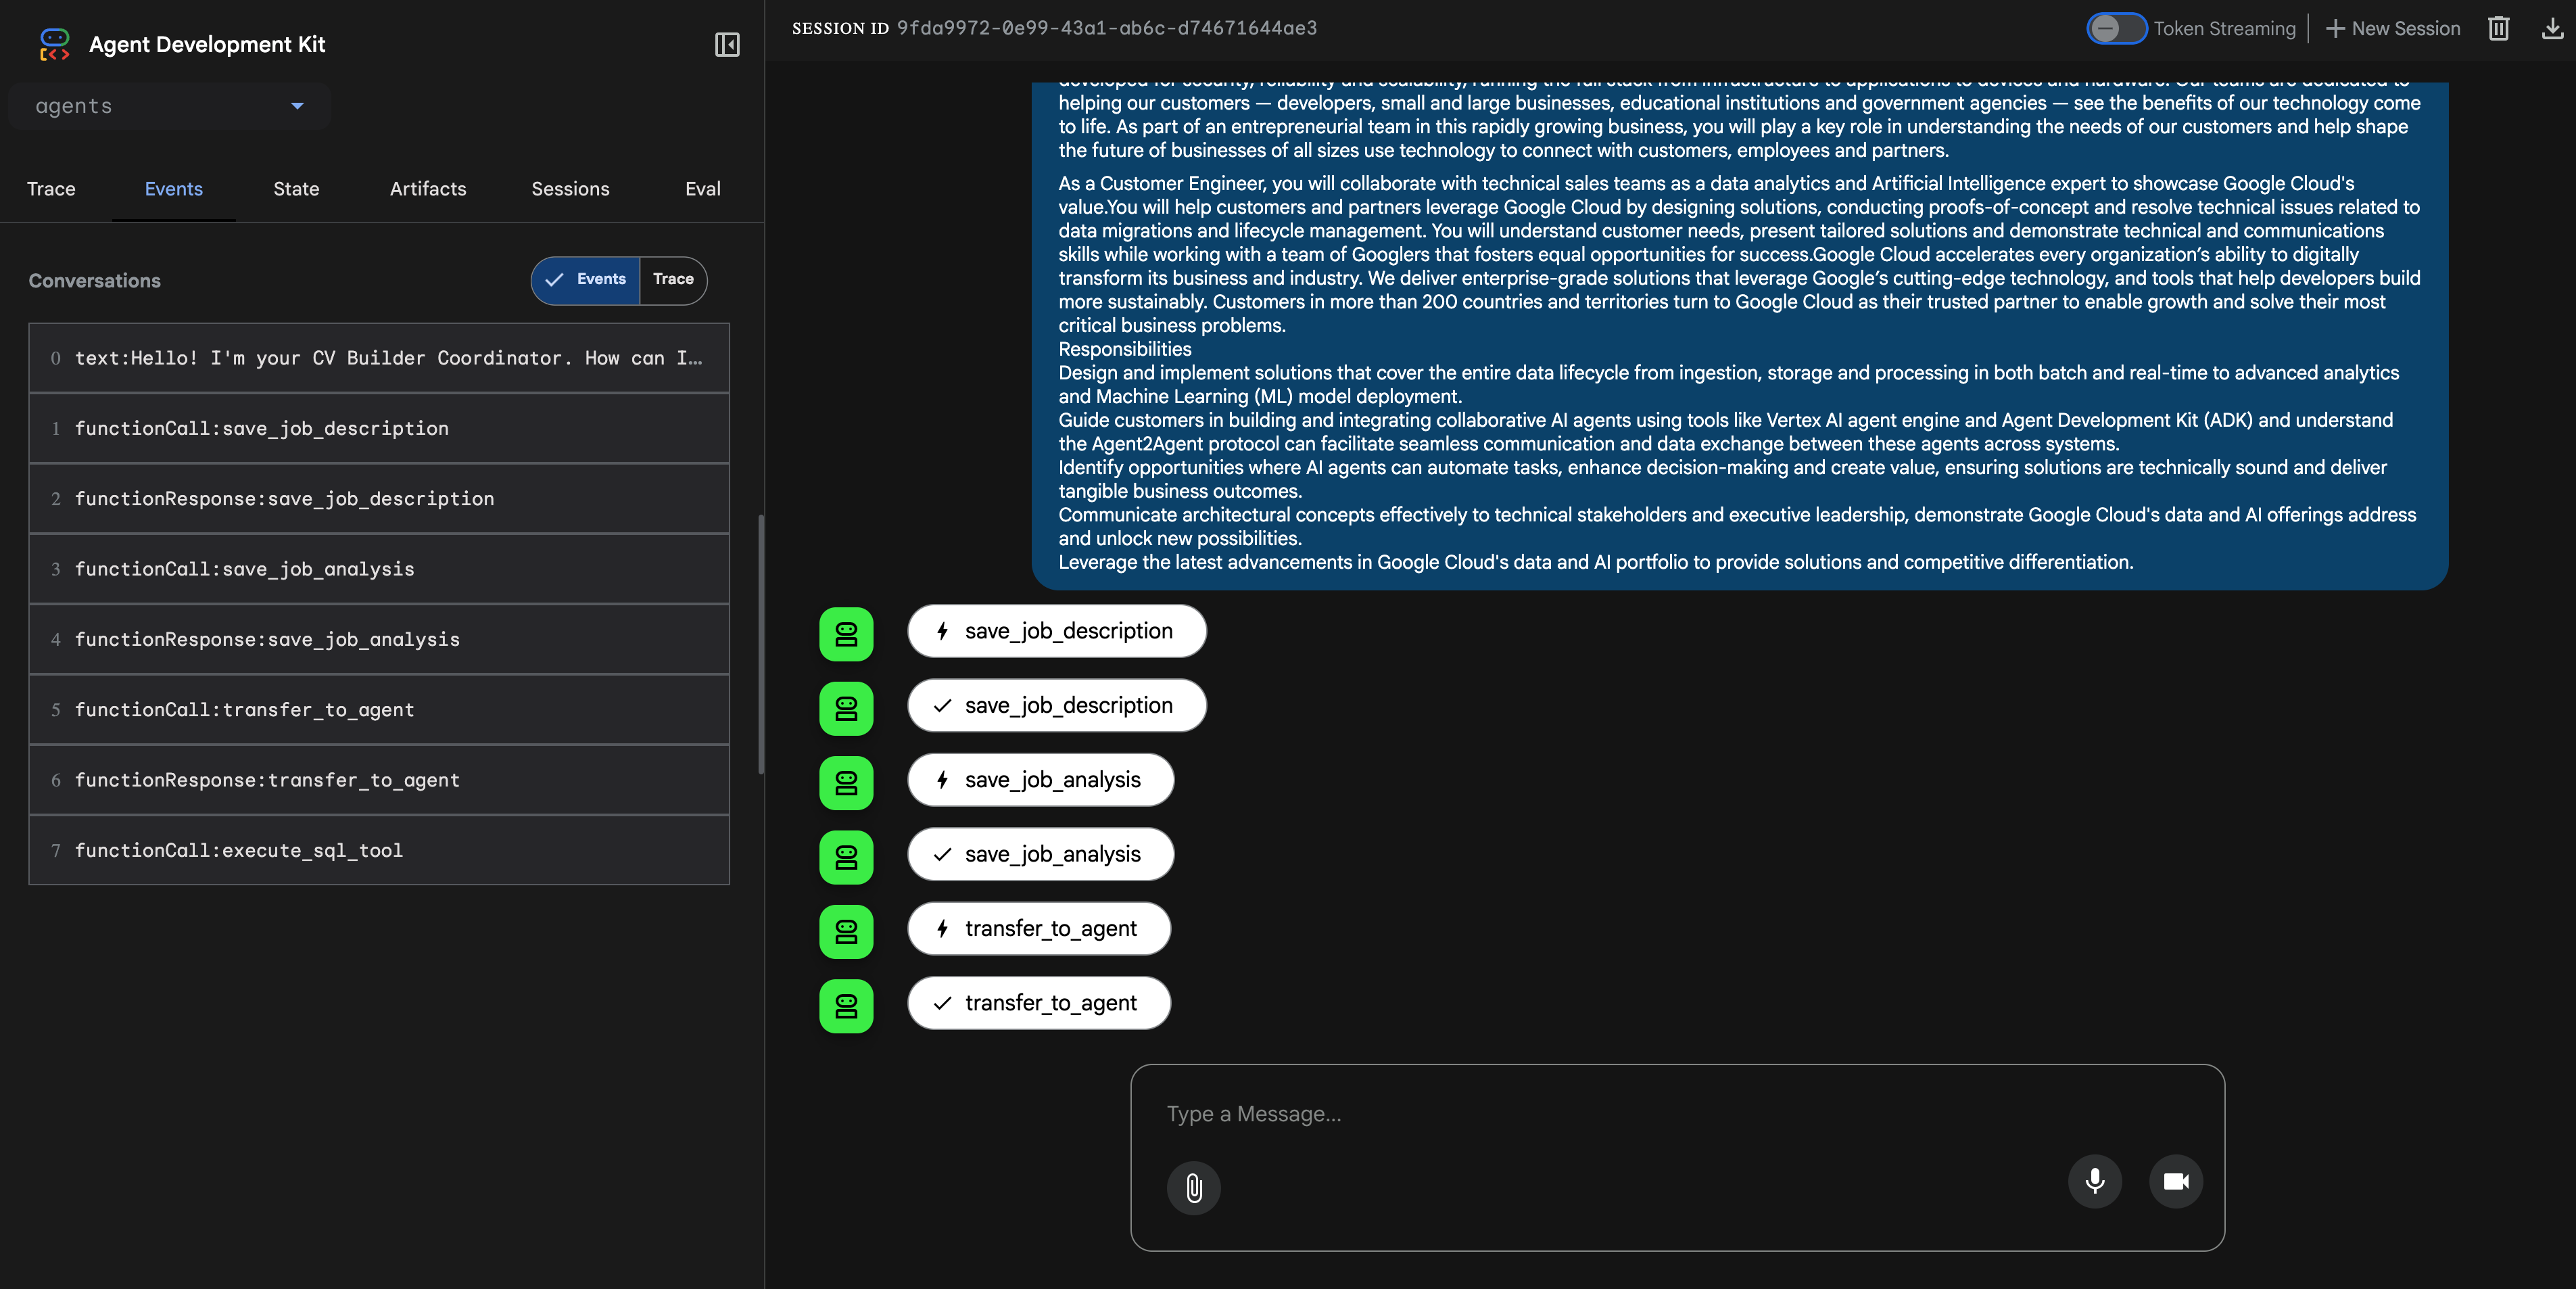This screenshot has height=1289, width=2576.
Task: Start microphone voice input
Action: [2094, 1181]
